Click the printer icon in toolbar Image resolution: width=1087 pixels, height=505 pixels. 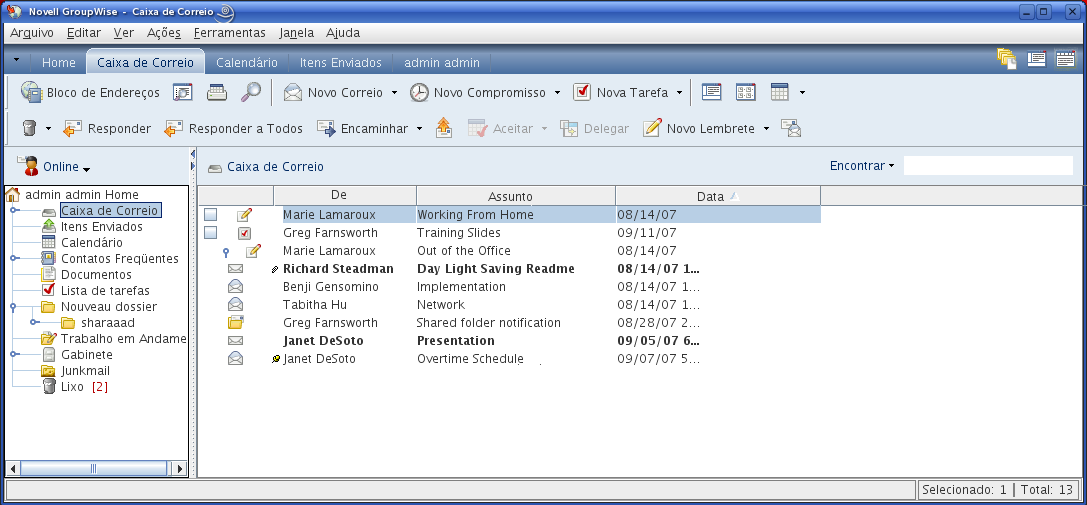click(217, 92)
